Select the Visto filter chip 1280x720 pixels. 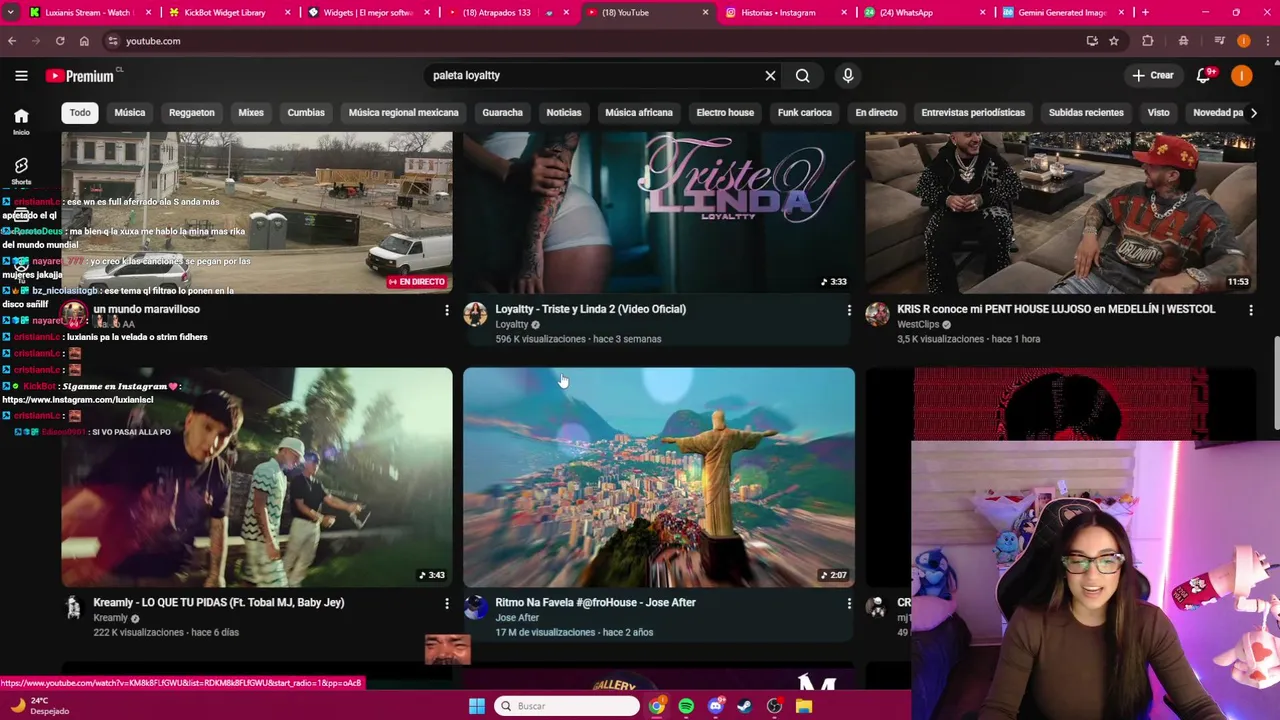click(1158, 112)
